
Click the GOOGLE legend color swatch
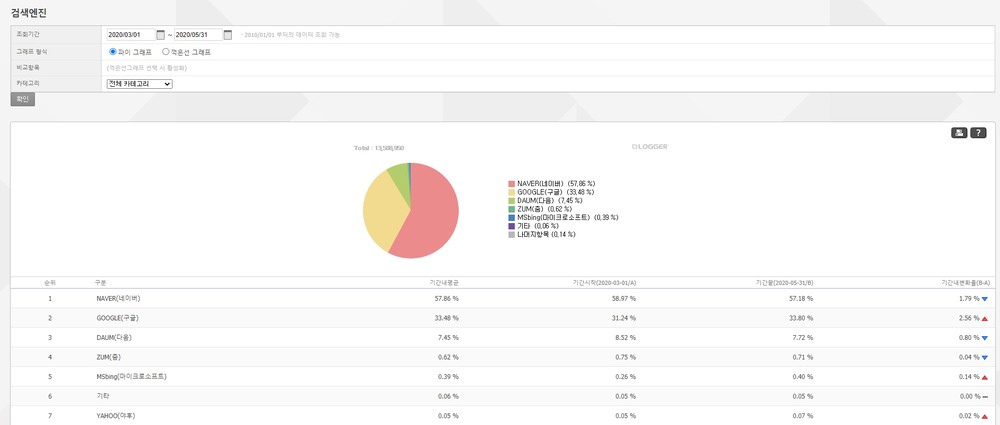[511, 192]
